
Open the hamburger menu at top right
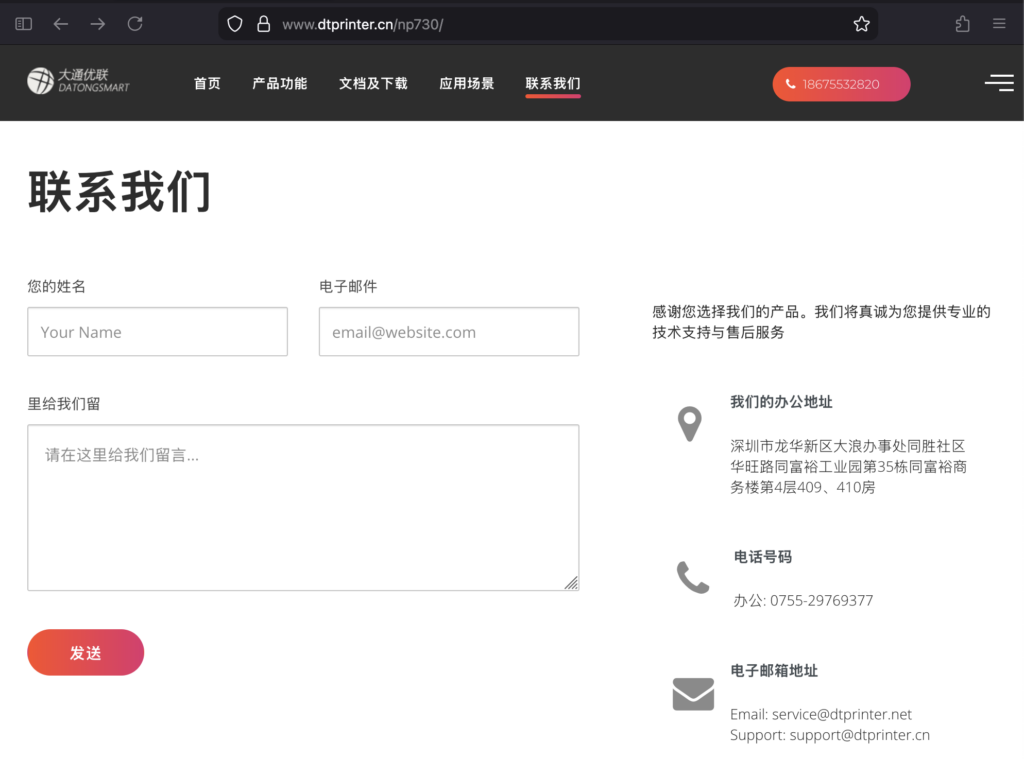point(998,83)
